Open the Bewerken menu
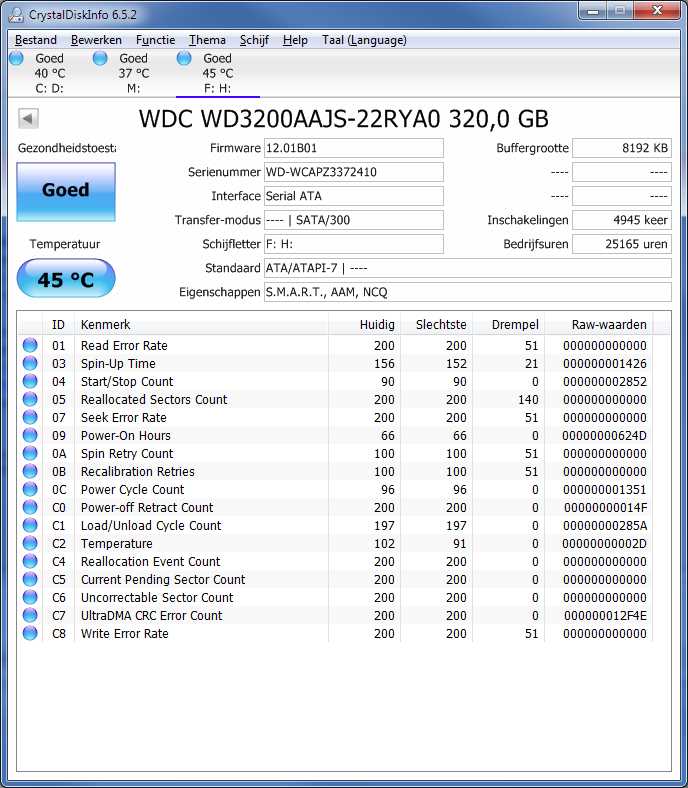Screen dimensions: 688x788 pos(96,40)
